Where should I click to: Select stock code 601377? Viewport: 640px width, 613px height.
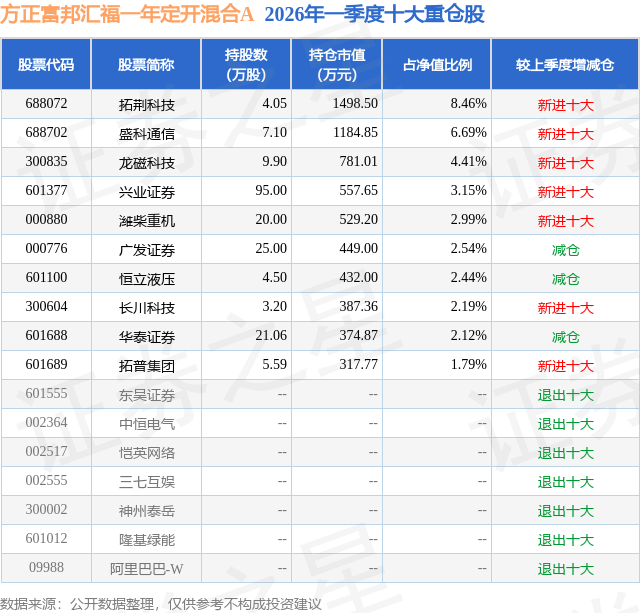[46, 191]
